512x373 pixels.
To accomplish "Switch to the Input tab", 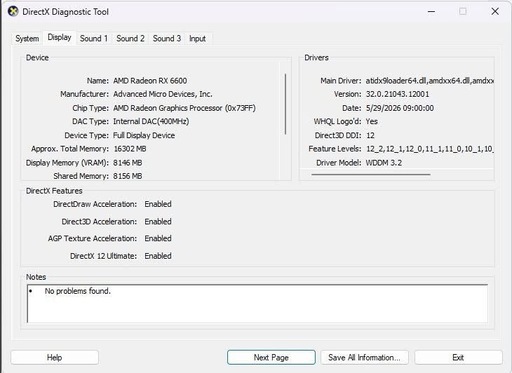I will (x=197, y=38).
